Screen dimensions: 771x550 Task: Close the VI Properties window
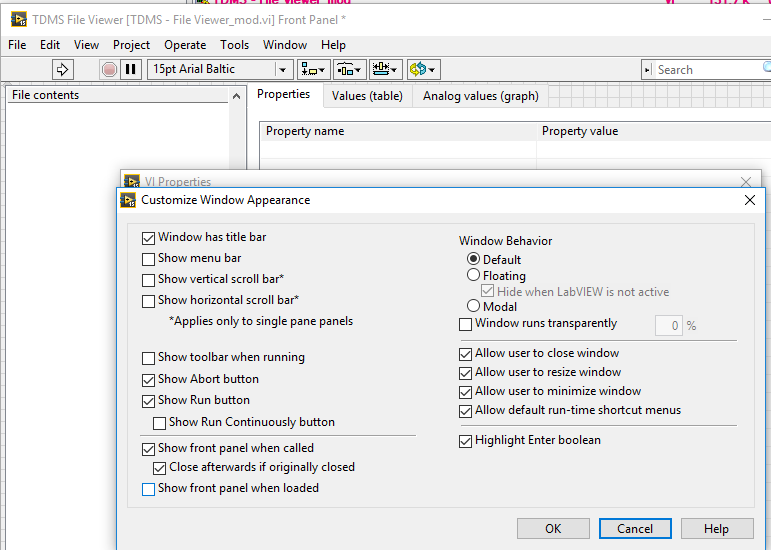point(746,182)
